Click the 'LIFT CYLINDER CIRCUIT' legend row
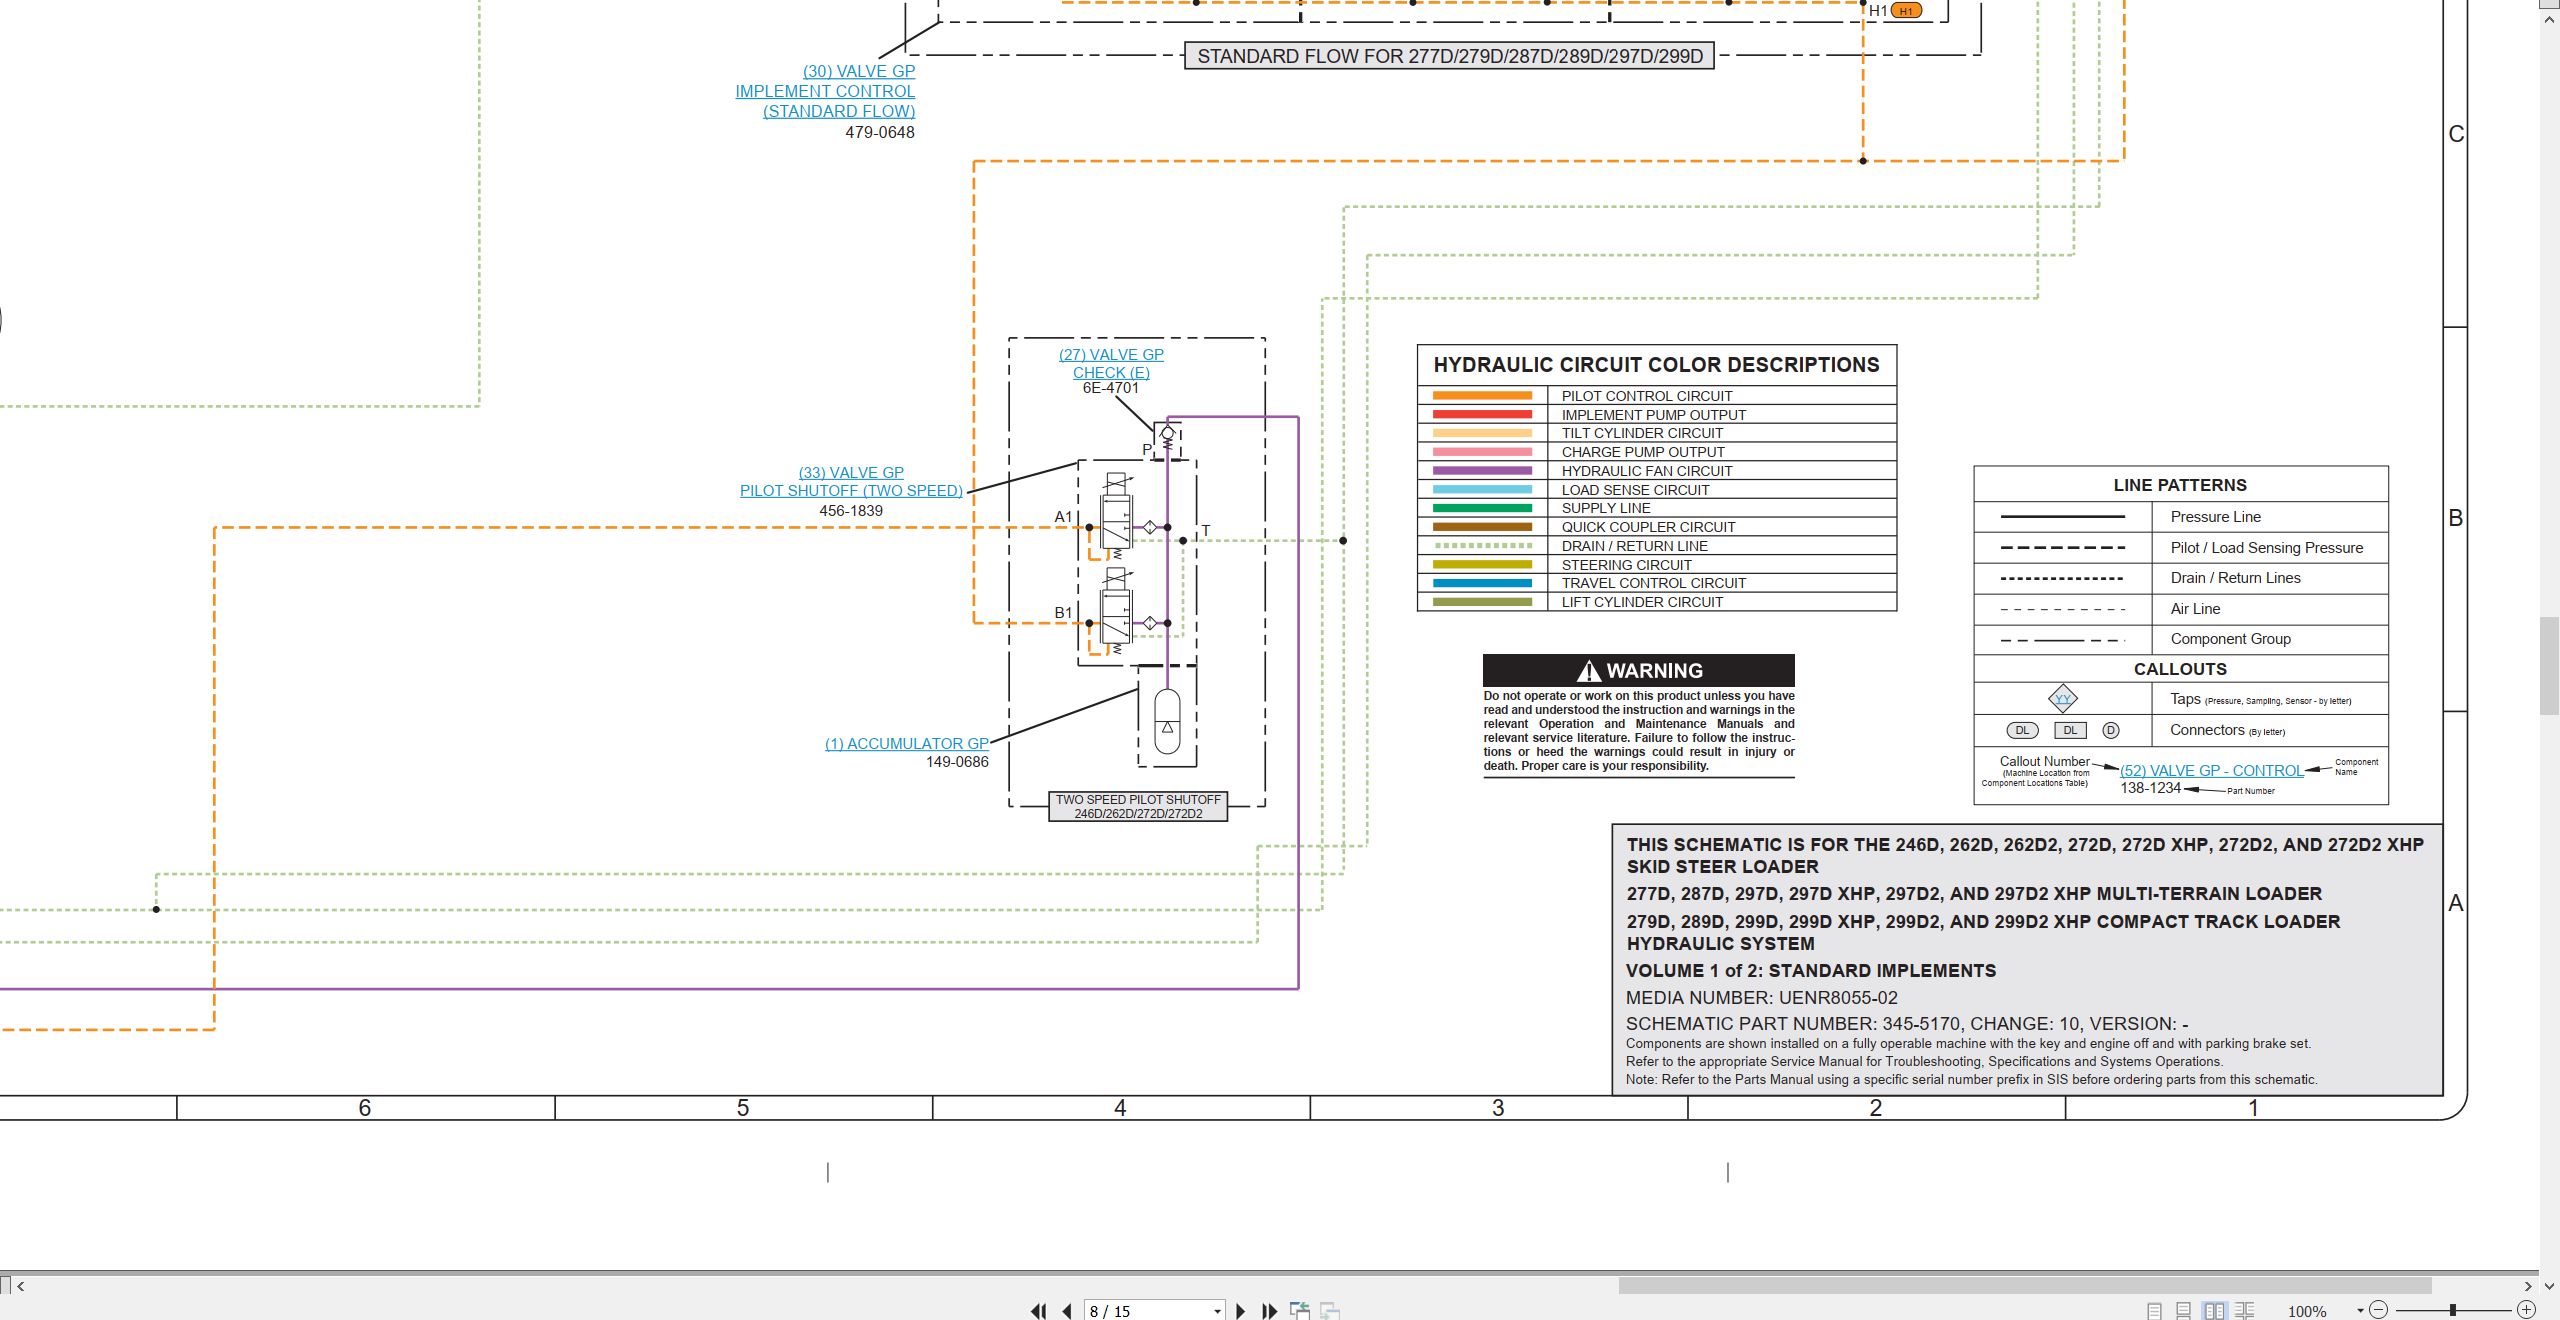Image resolution: width=2560 pixels, height=1320 pixels. click(x=1657, y=602)
